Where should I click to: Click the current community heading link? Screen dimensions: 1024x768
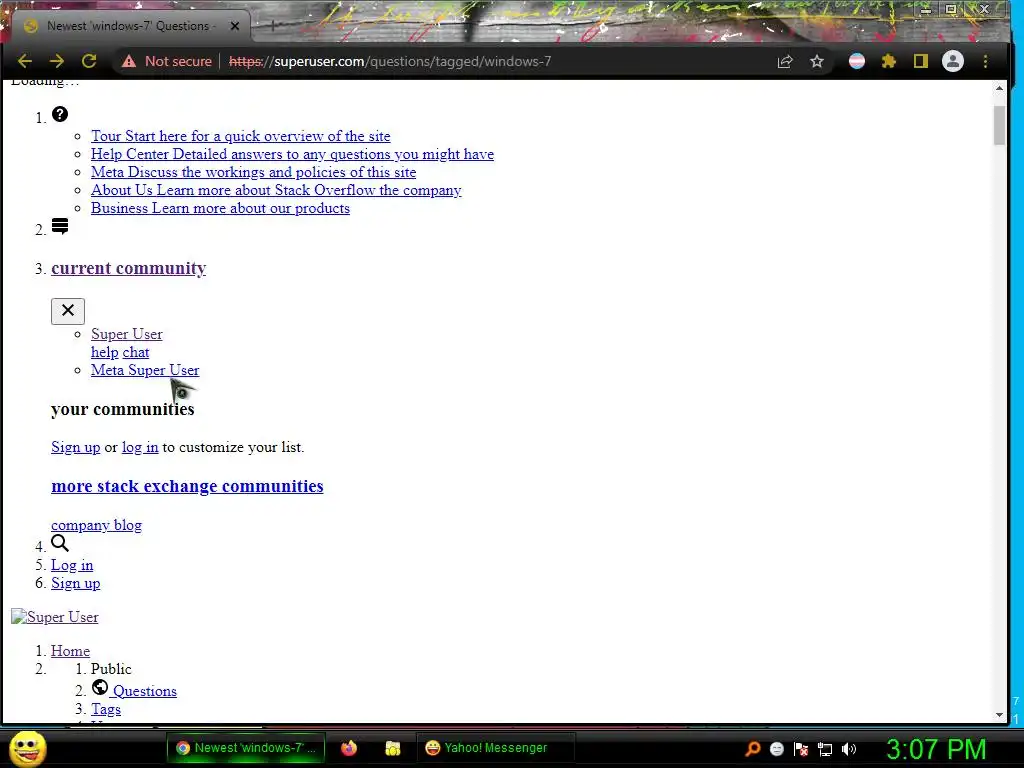coord(129,268)
